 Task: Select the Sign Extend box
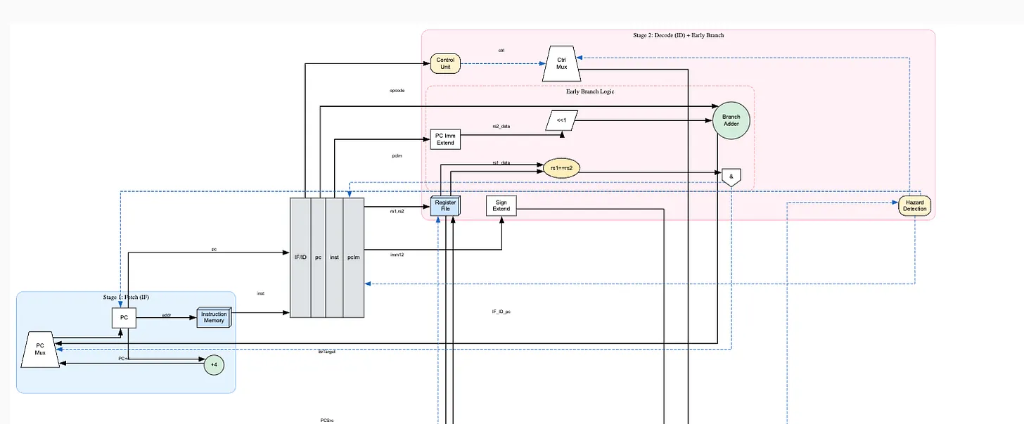pyautogui.click(x=502, y=206)
